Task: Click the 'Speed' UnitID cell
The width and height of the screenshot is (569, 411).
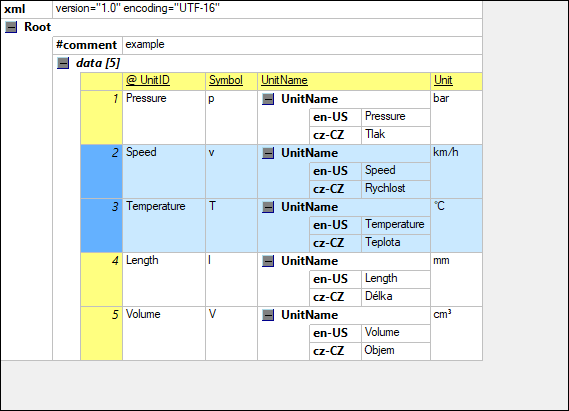Action: 164,172
